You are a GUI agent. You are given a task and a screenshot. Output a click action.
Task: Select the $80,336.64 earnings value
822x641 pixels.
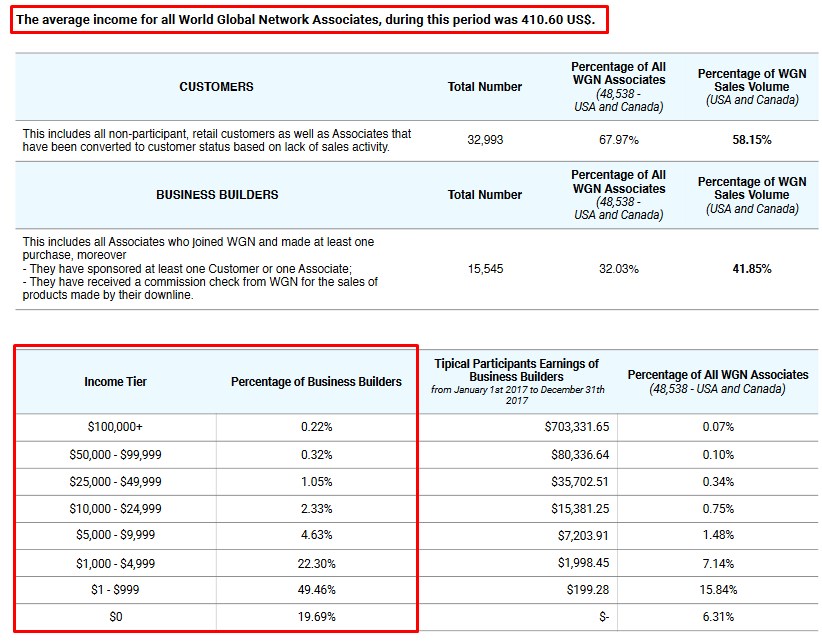pos(580,454)
